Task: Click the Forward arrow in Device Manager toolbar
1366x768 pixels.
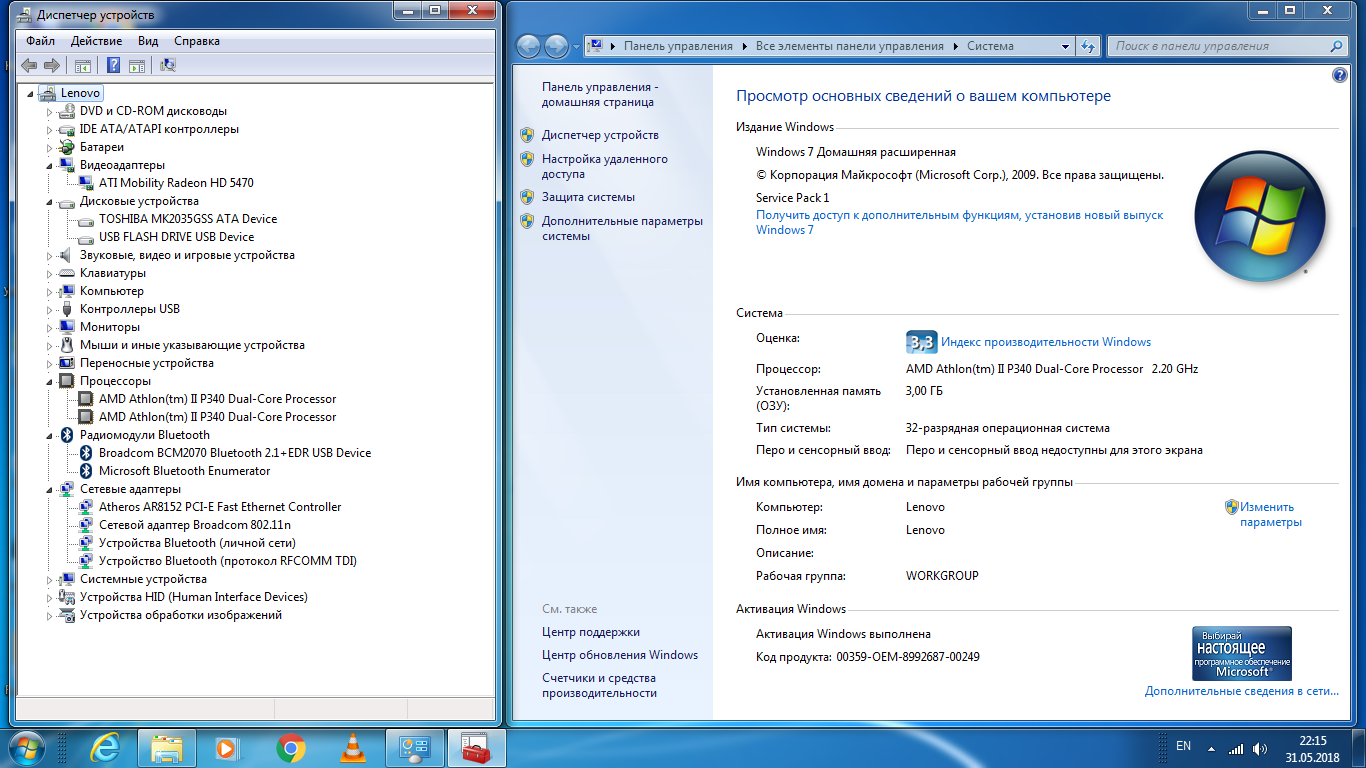Action: coord(51,65)
